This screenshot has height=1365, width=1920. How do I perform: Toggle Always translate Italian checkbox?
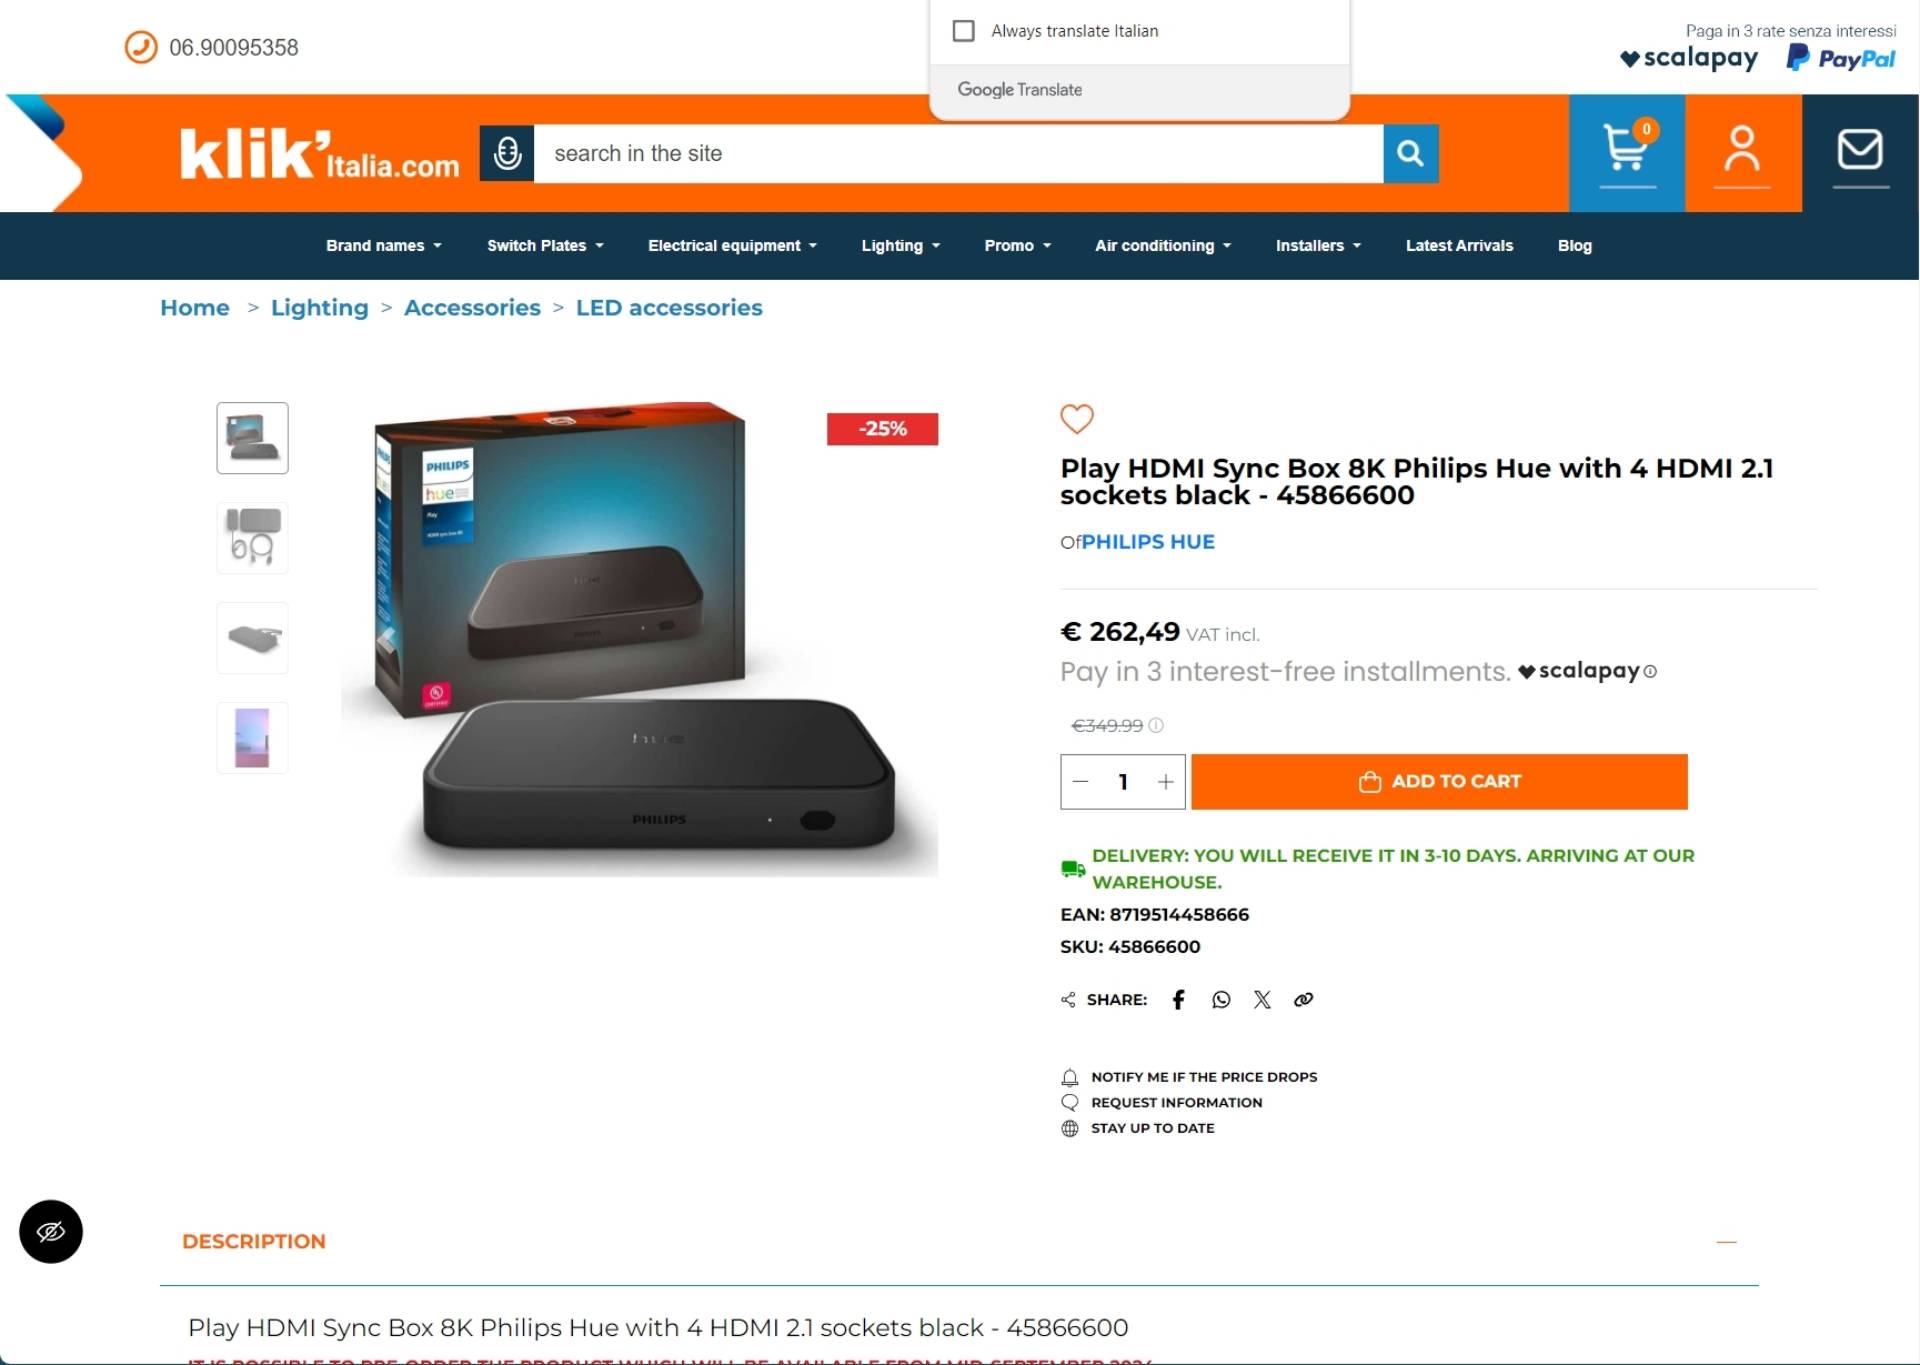pos(961,31)
